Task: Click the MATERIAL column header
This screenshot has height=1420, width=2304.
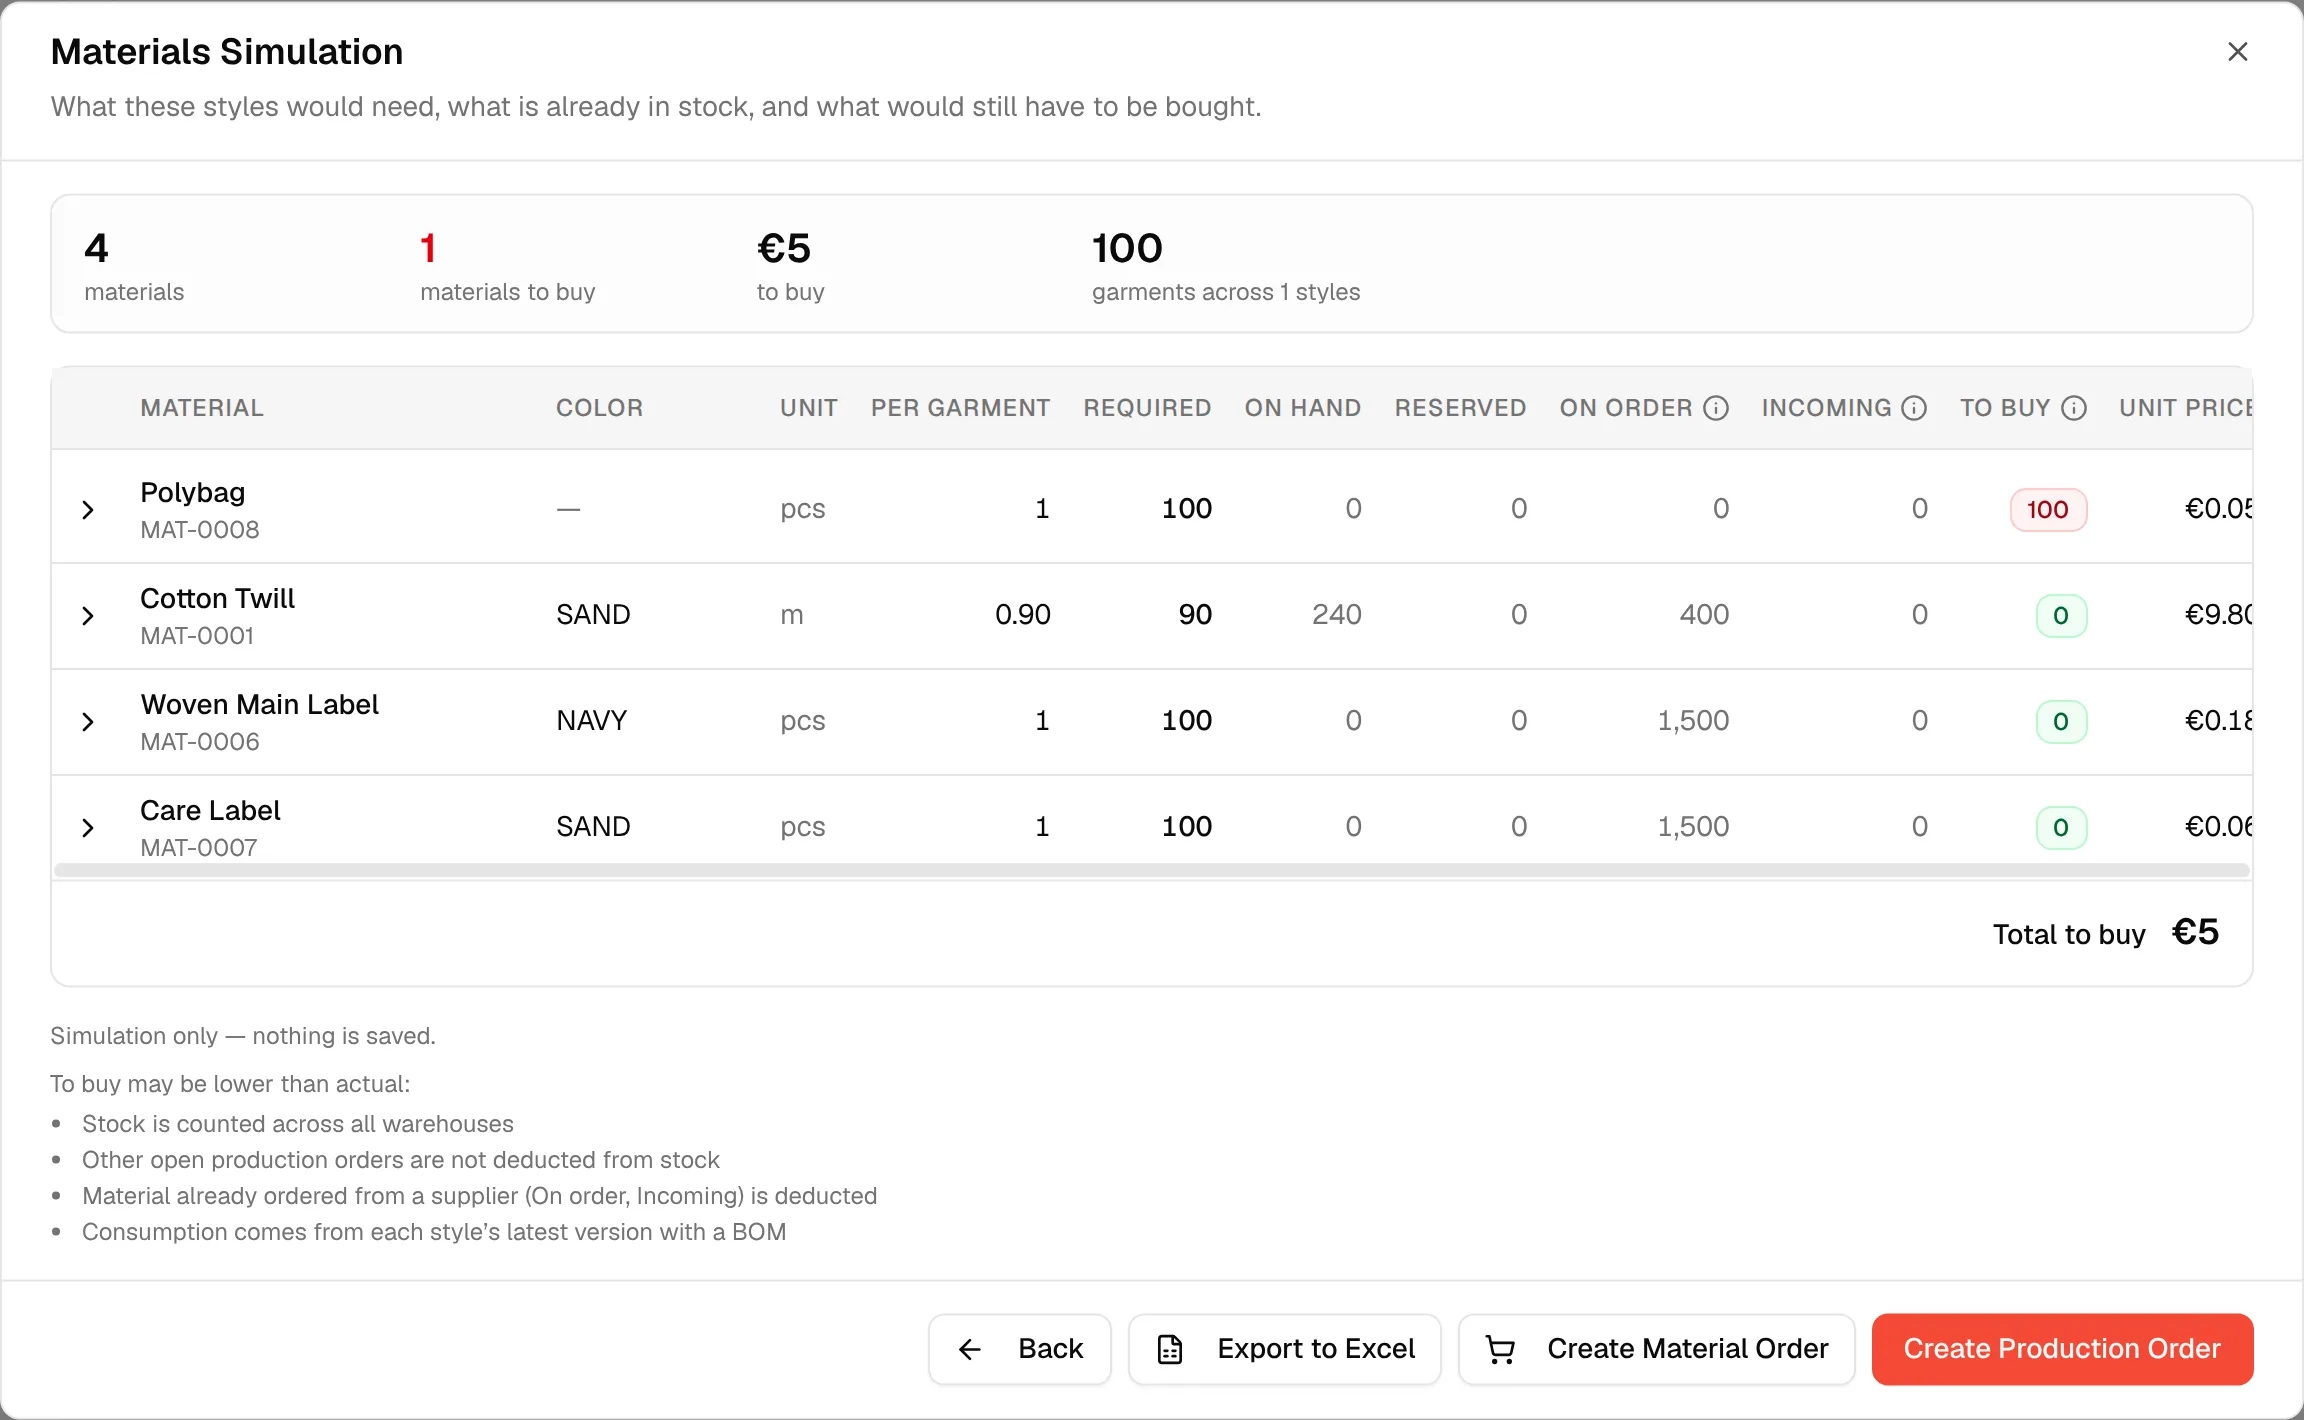Action: click(202, 408)
